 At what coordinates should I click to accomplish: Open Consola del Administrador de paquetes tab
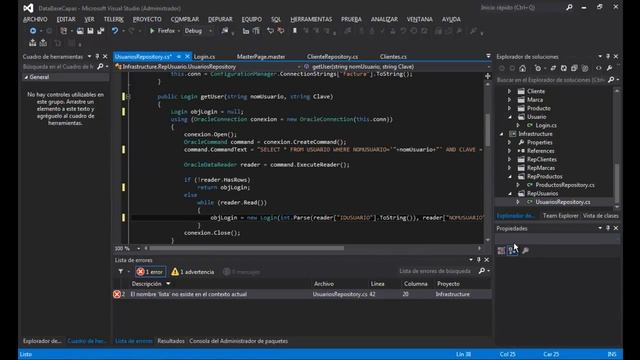point(238,341)
